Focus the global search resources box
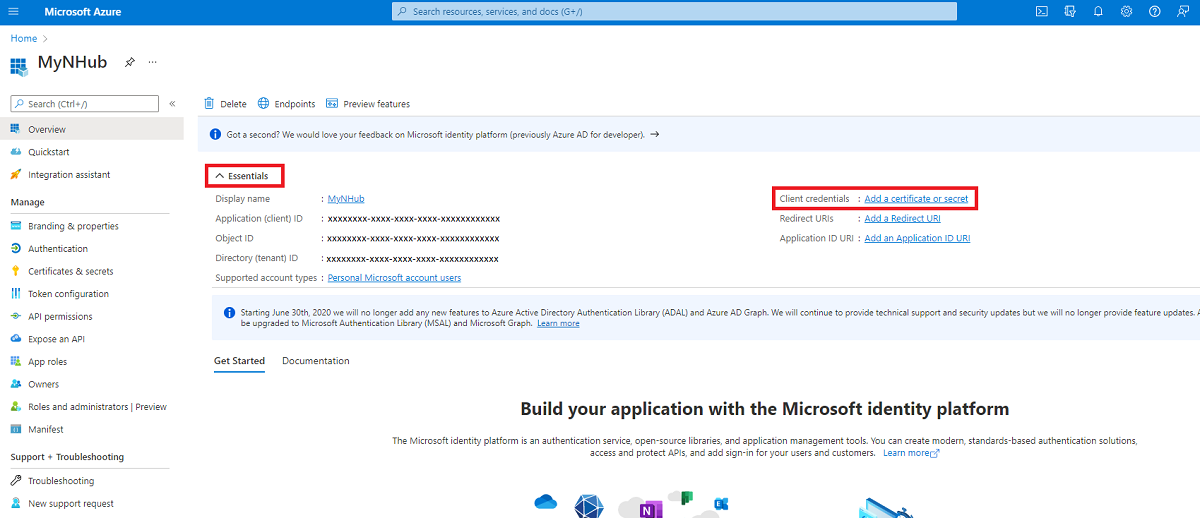This screenshot has width=1200, height=518. click(x=674, y=11)
